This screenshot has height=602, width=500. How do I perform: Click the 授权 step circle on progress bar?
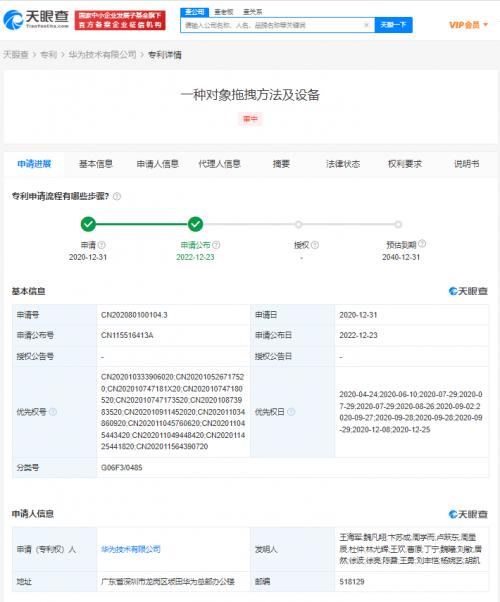[298, 224]
